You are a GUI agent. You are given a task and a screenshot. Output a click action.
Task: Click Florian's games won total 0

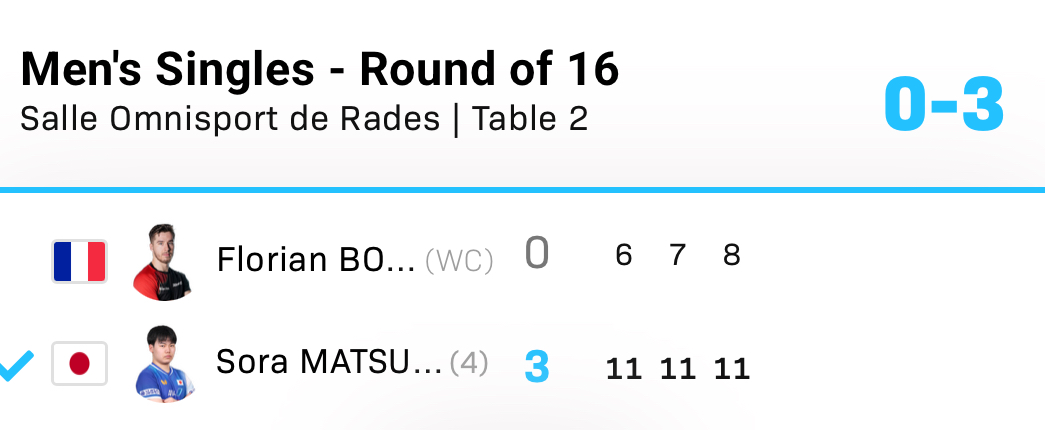click(537, 255)
